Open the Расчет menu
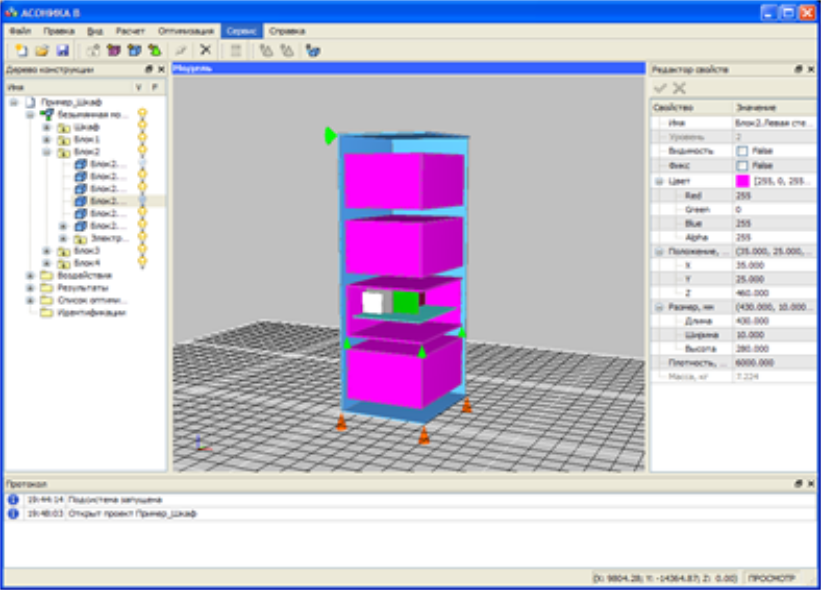Screen dimensions: 821x590 pyautogui.click(x=130, y=31)
